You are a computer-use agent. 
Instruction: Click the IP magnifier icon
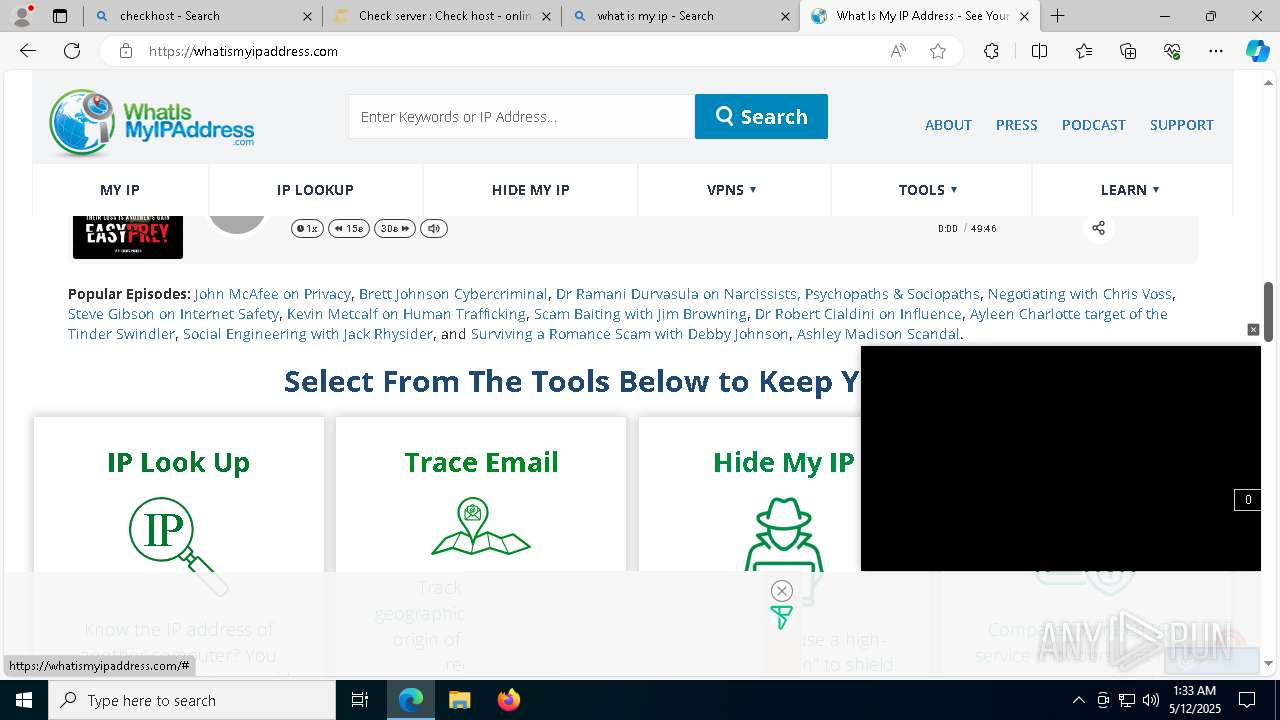click(178, 545)
